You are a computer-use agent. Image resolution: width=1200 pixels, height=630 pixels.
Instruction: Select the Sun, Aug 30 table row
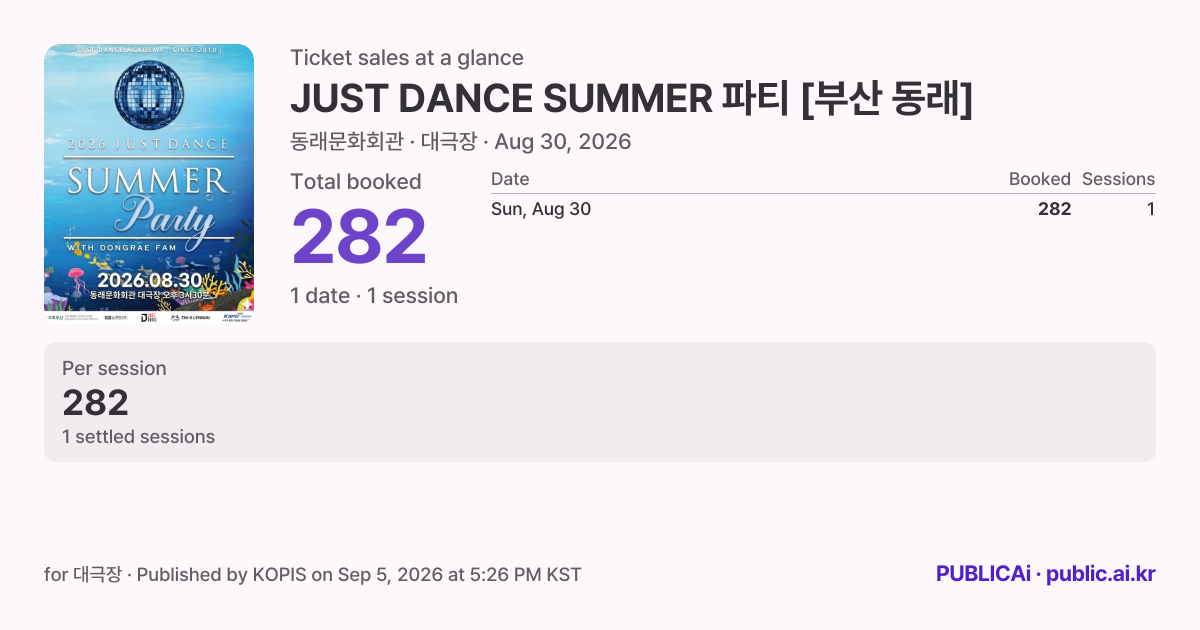[823, 209]
